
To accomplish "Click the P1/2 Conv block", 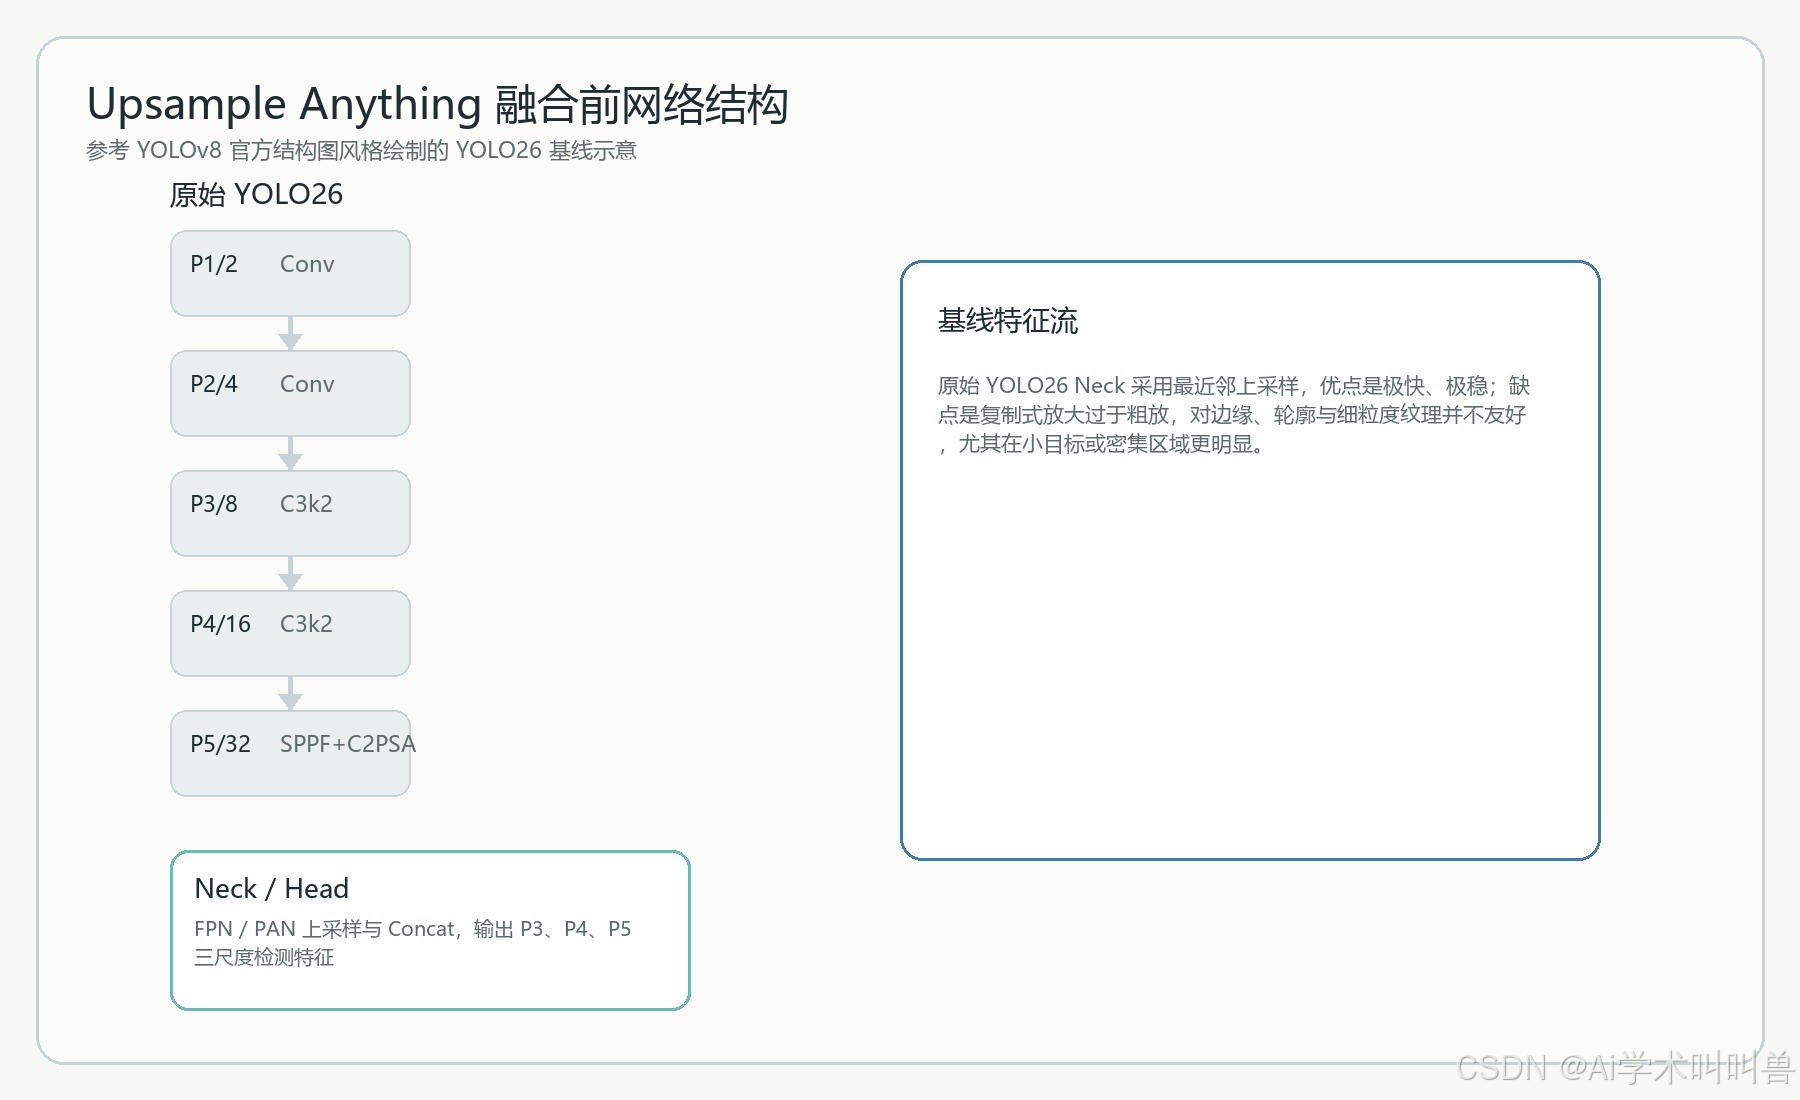I will pyautogui.click(x=290, y=273).
